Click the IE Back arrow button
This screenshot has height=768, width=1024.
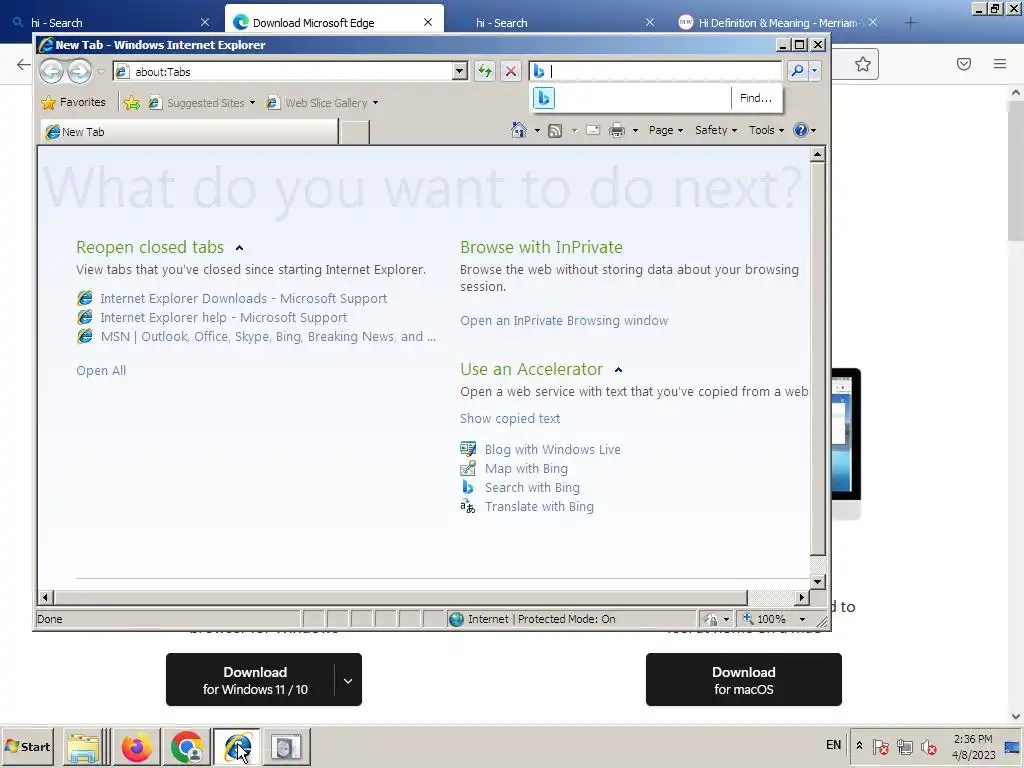tap(52, 71)
